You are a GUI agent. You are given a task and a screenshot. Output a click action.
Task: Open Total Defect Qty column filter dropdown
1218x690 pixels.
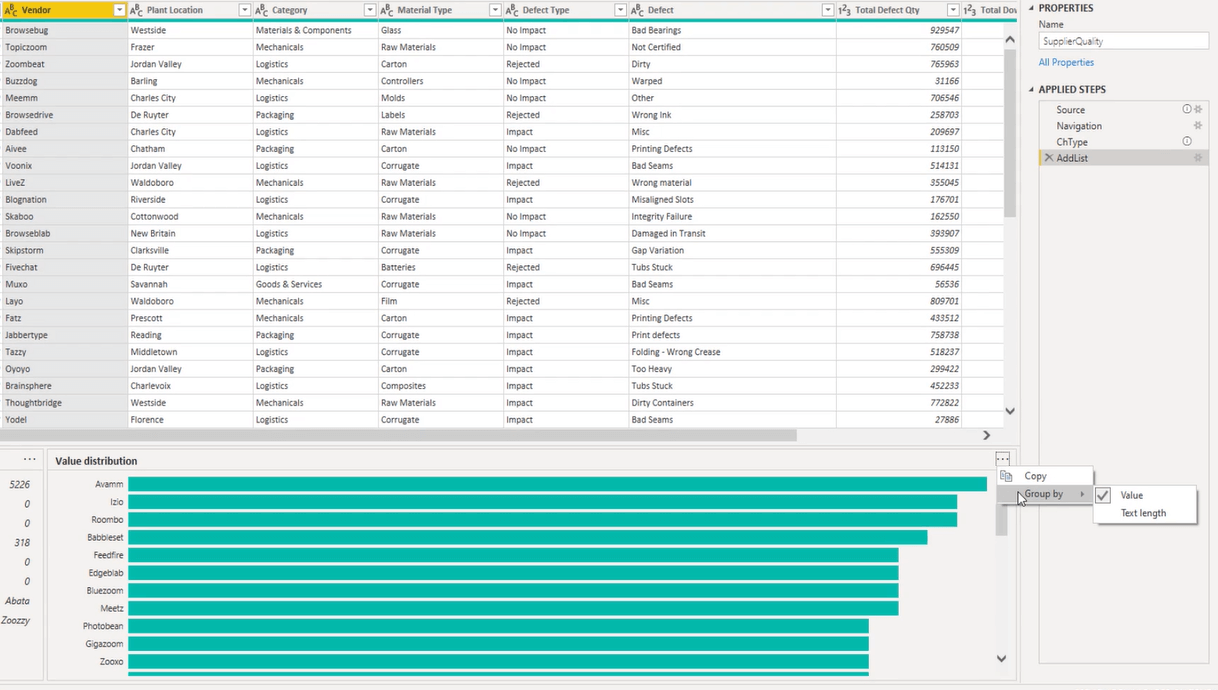coord(953,10)
